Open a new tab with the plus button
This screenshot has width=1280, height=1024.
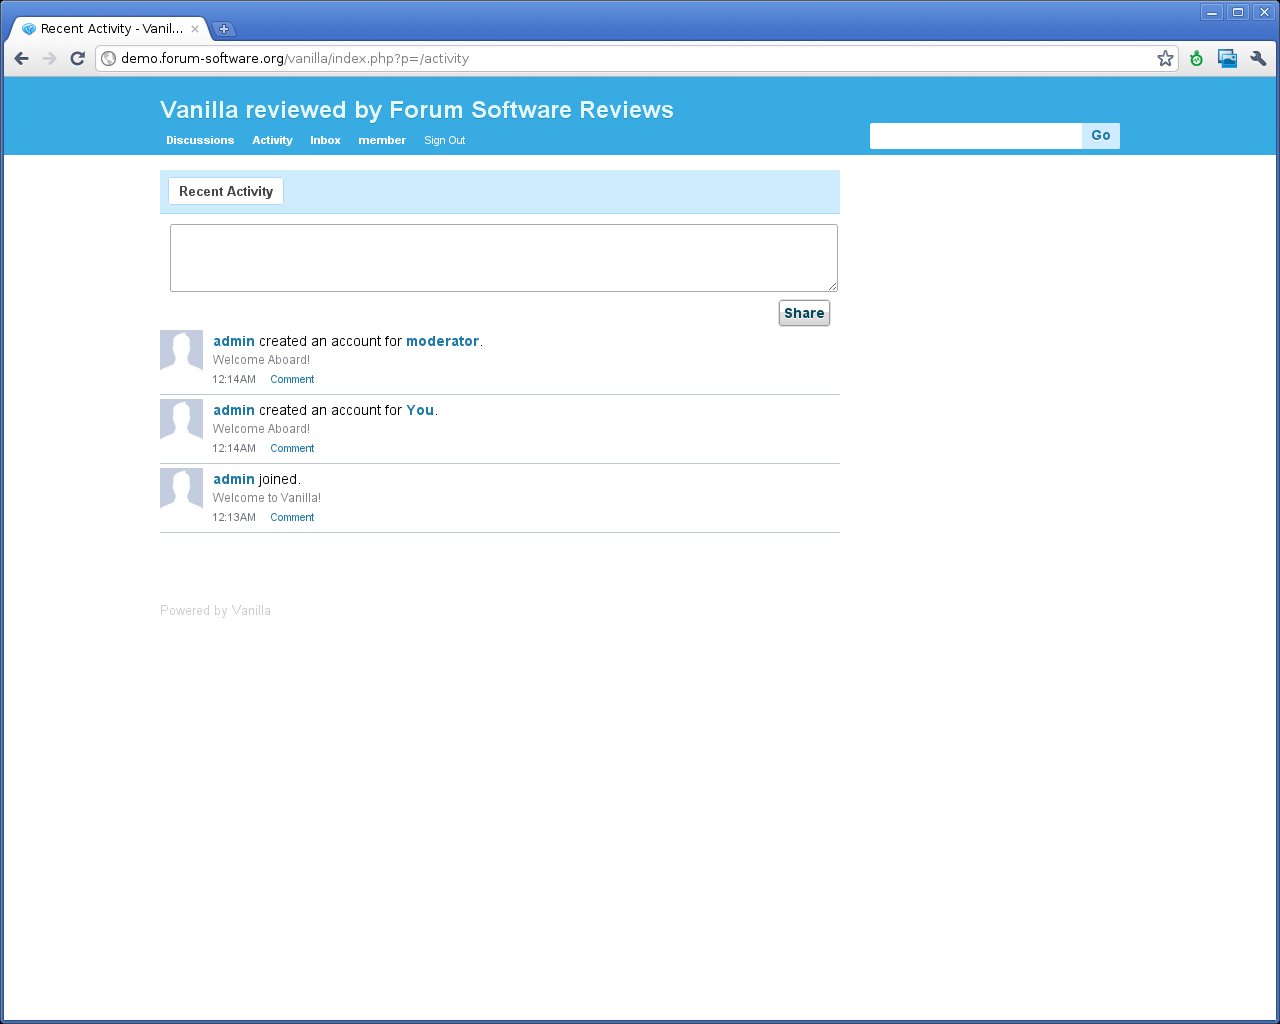click(224, 29)
